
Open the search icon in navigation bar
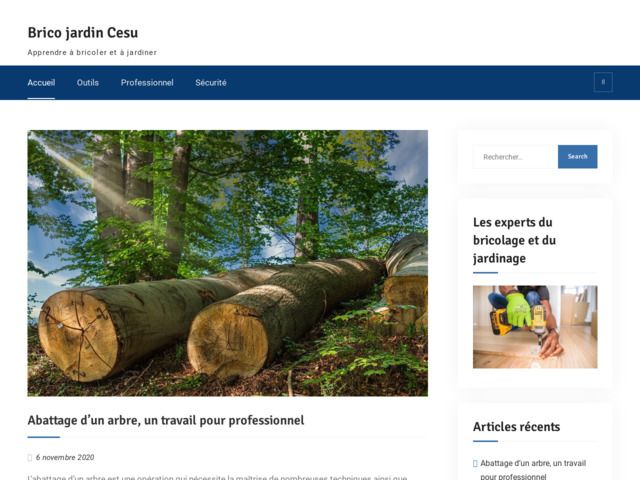[603, 82]
